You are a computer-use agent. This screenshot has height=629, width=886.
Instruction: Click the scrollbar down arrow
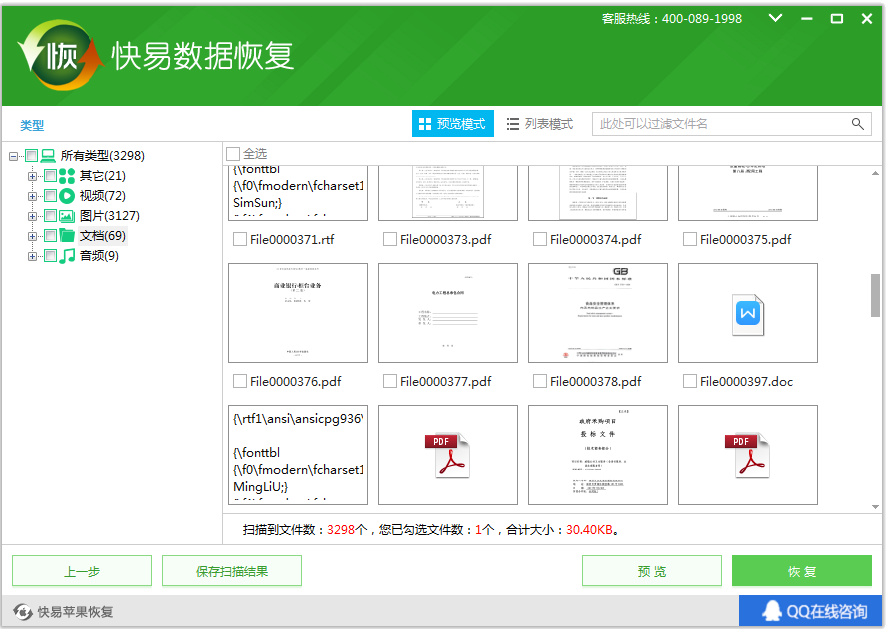pos(875,507)
